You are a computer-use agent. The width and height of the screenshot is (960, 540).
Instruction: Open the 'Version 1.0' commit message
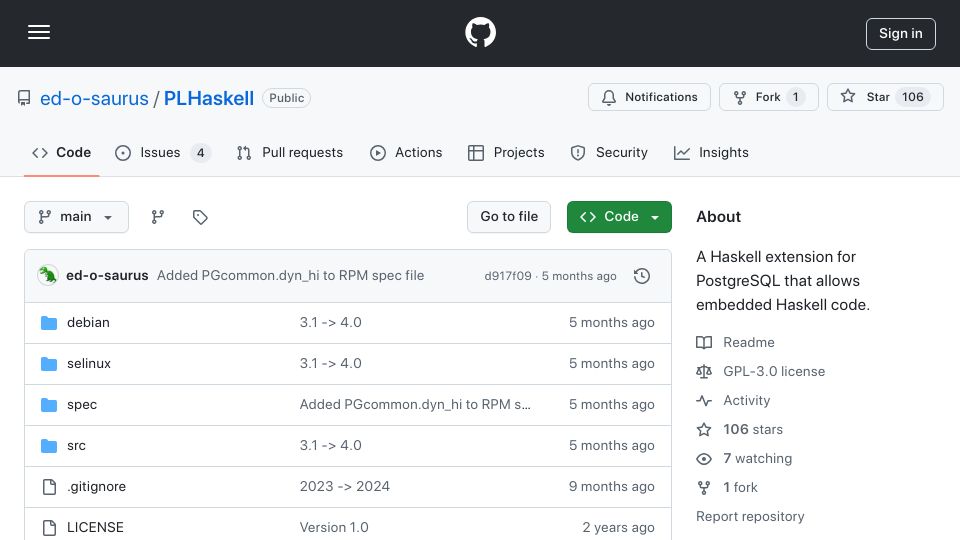334,528
